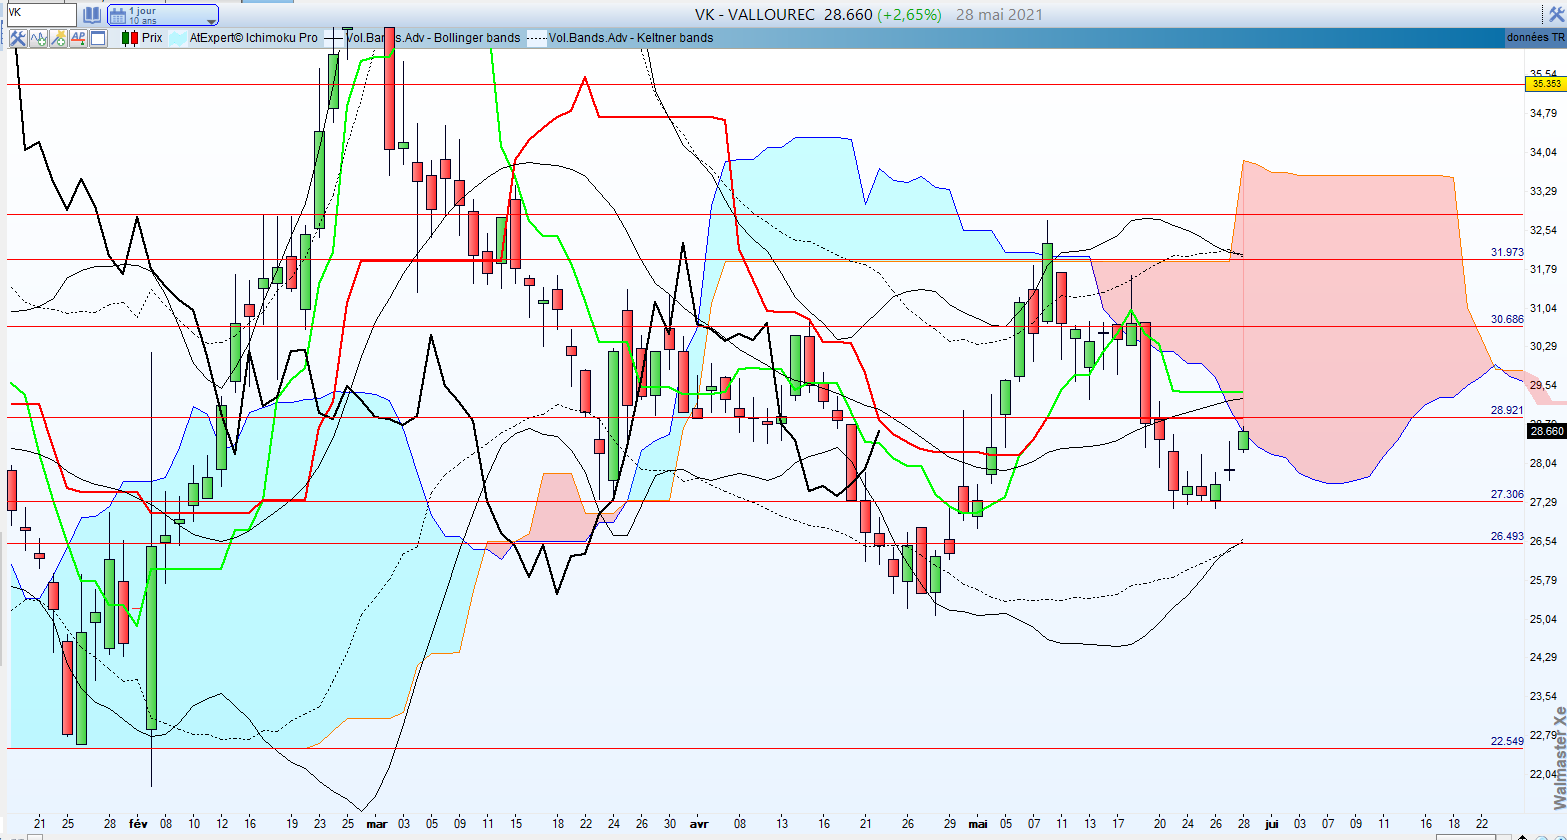
Task: Click the add object star-plus icon
Action: [x=58, y=38]
